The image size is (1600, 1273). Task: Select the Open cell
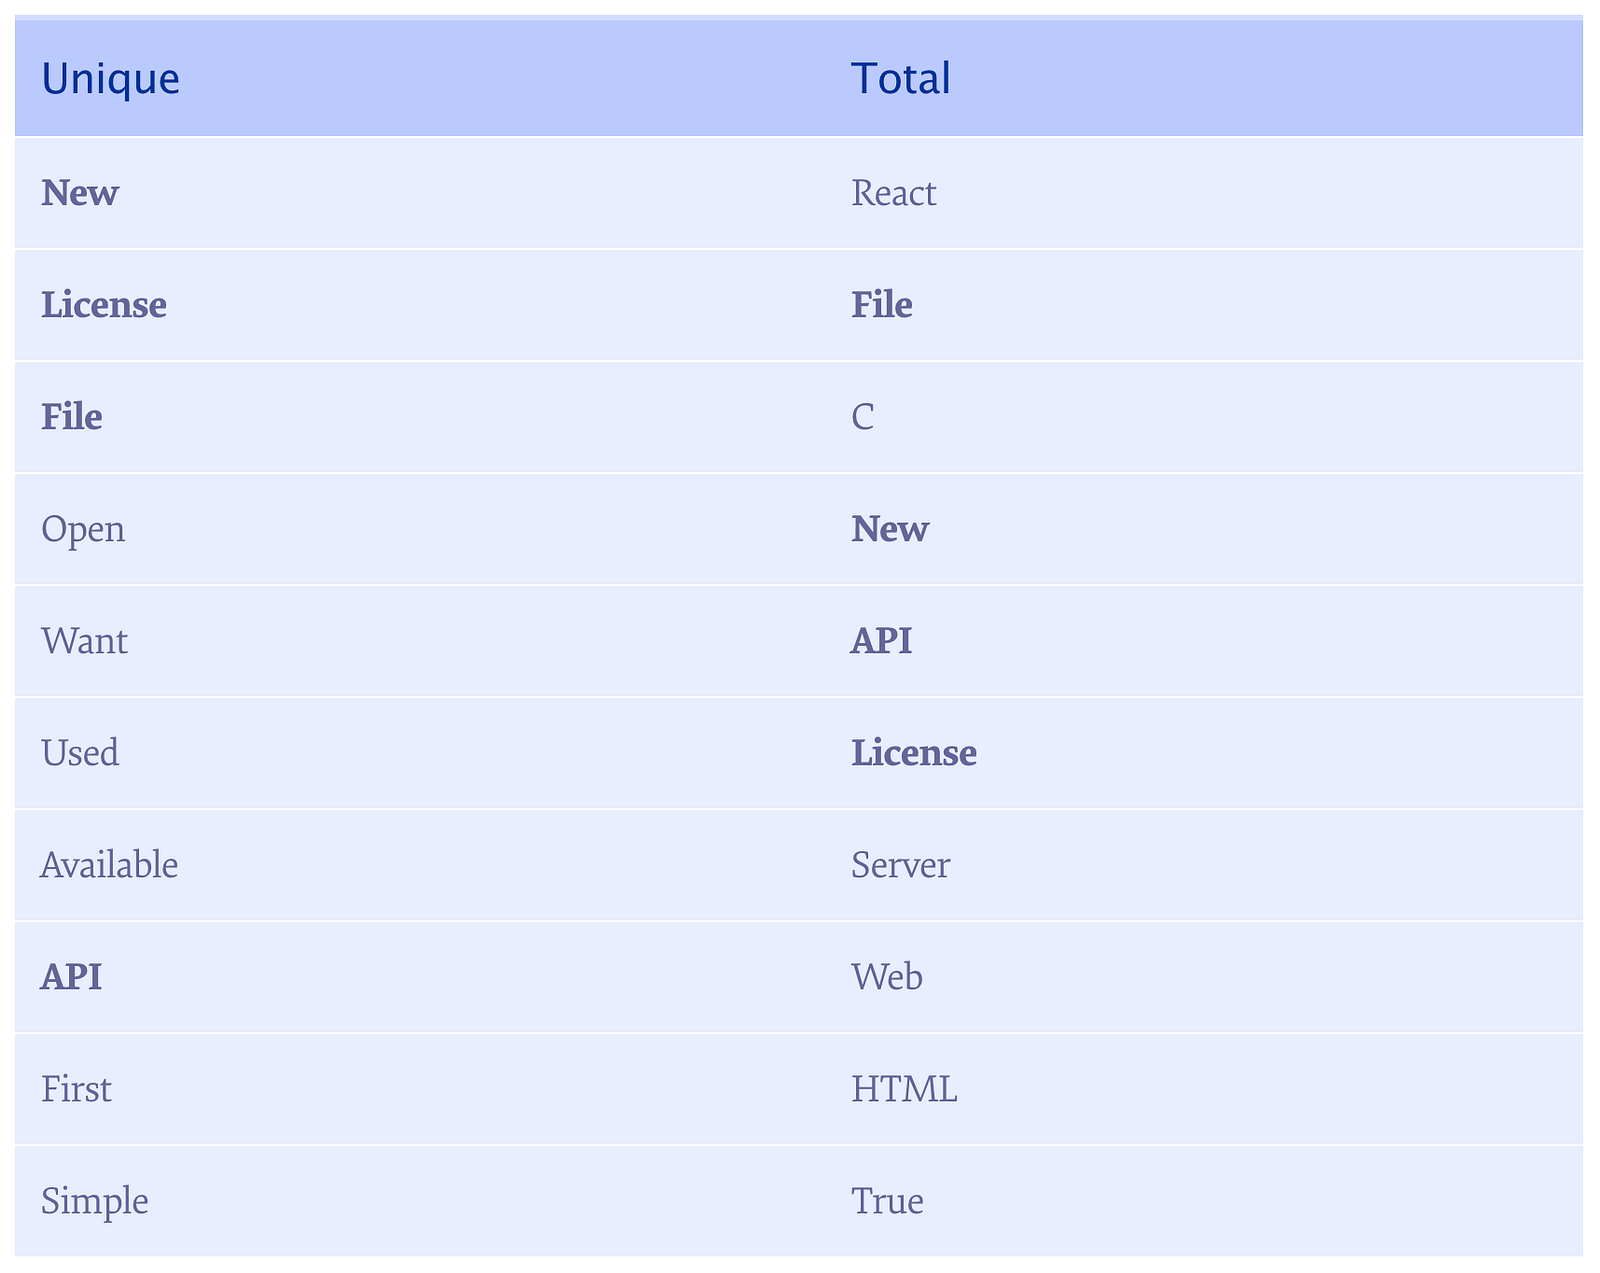pyautogui.click(x=83, y=528)
